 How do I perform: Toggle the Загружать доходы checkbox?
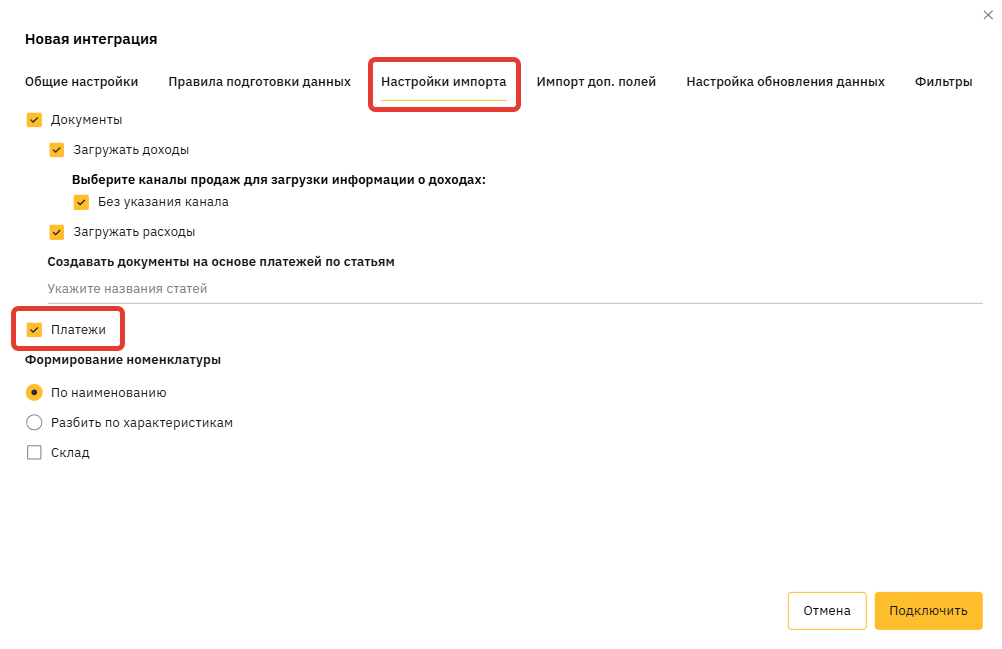pos(57,150)
